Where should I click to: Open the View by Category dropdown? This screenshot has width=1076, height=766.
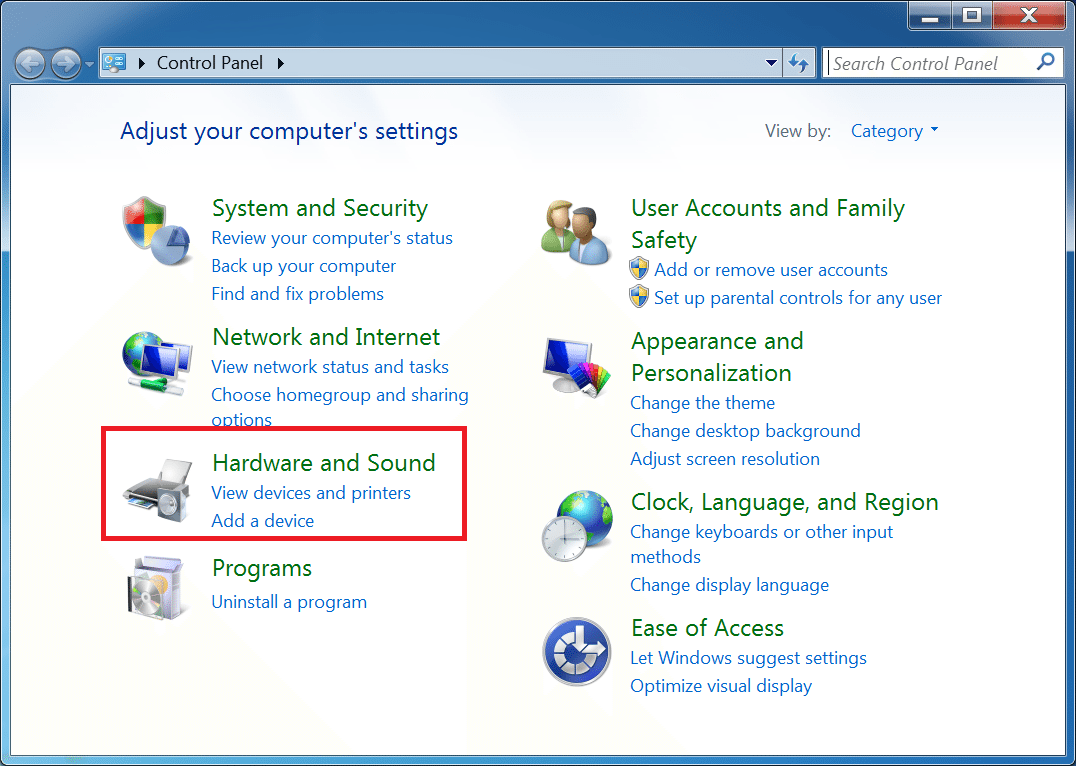[x=894, y=131]
